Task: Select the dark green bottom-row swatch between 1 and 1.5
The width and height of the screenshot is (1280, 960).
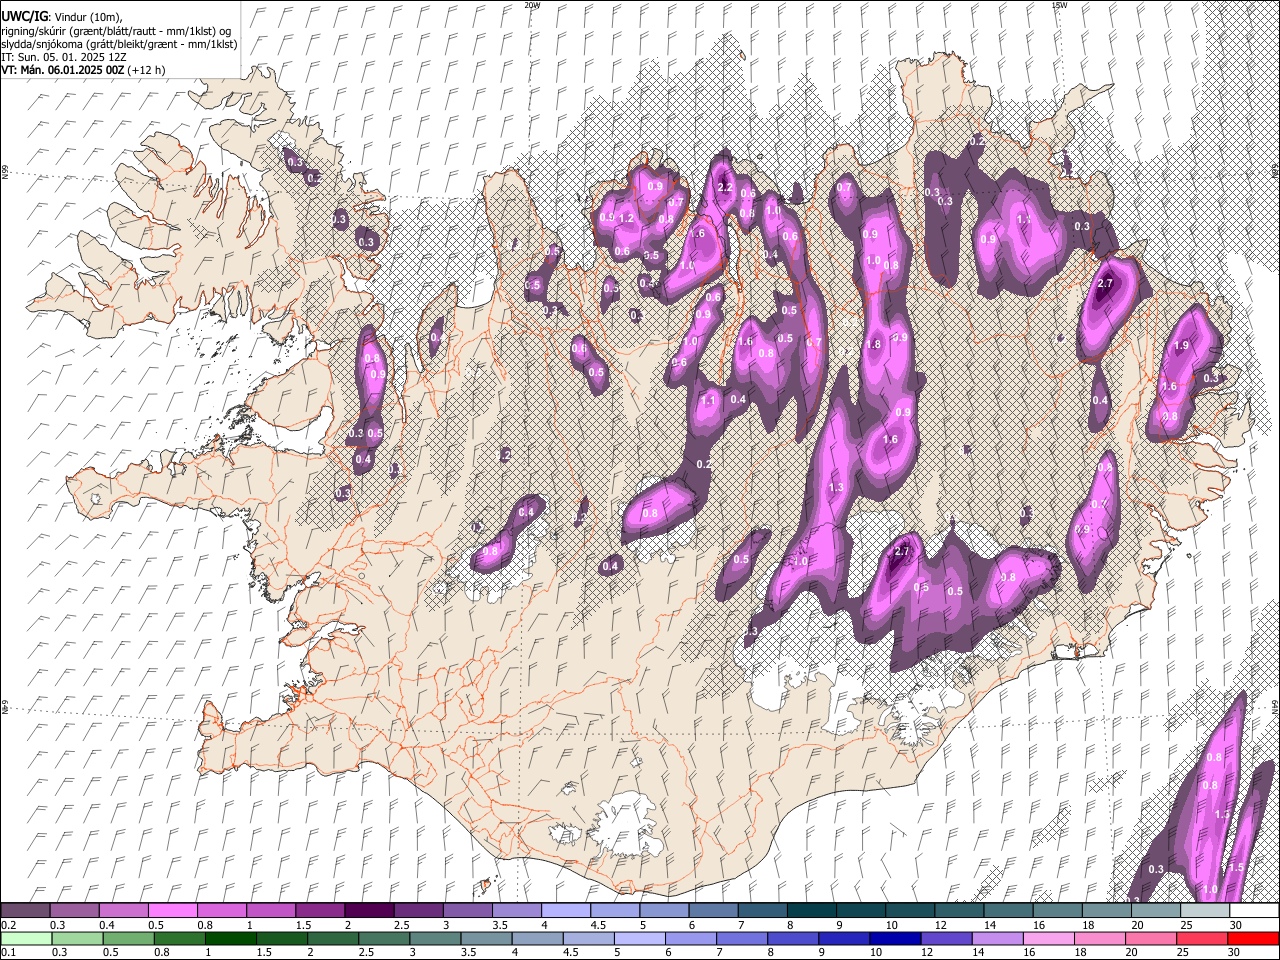Action: tap(231, 939)
